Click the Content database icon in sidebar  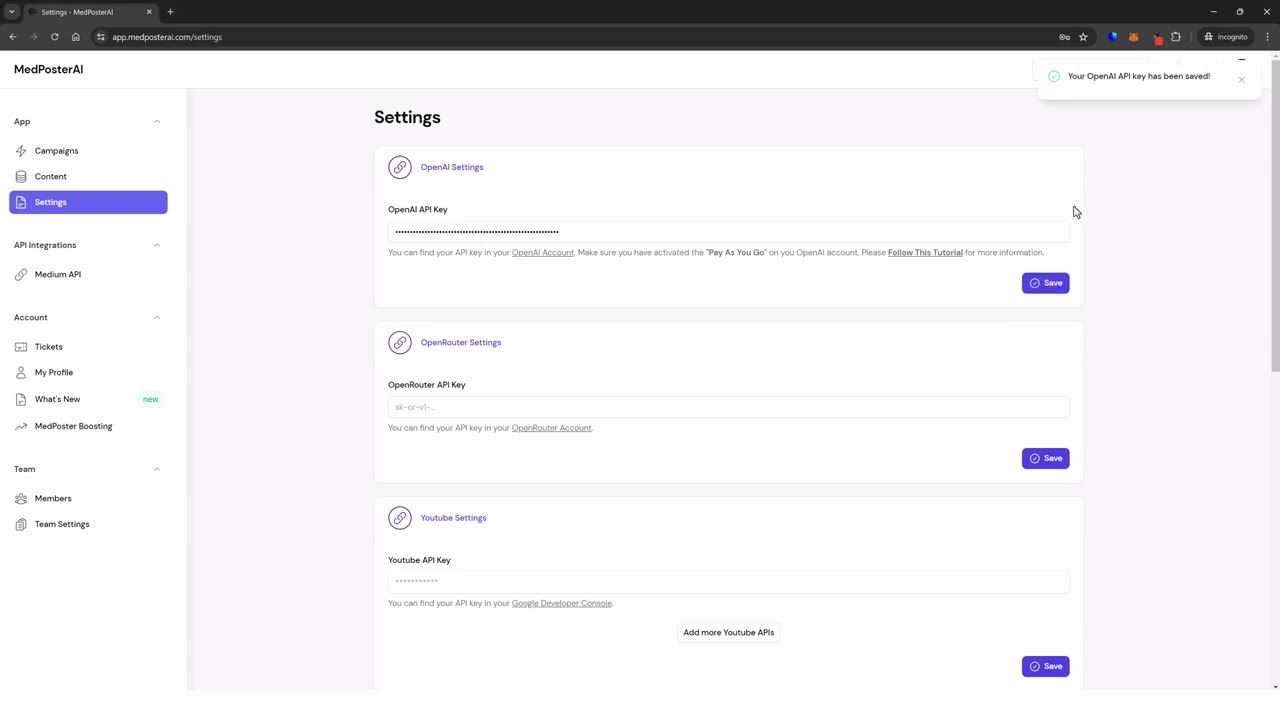pyautogui.click(x=21, y=177)
